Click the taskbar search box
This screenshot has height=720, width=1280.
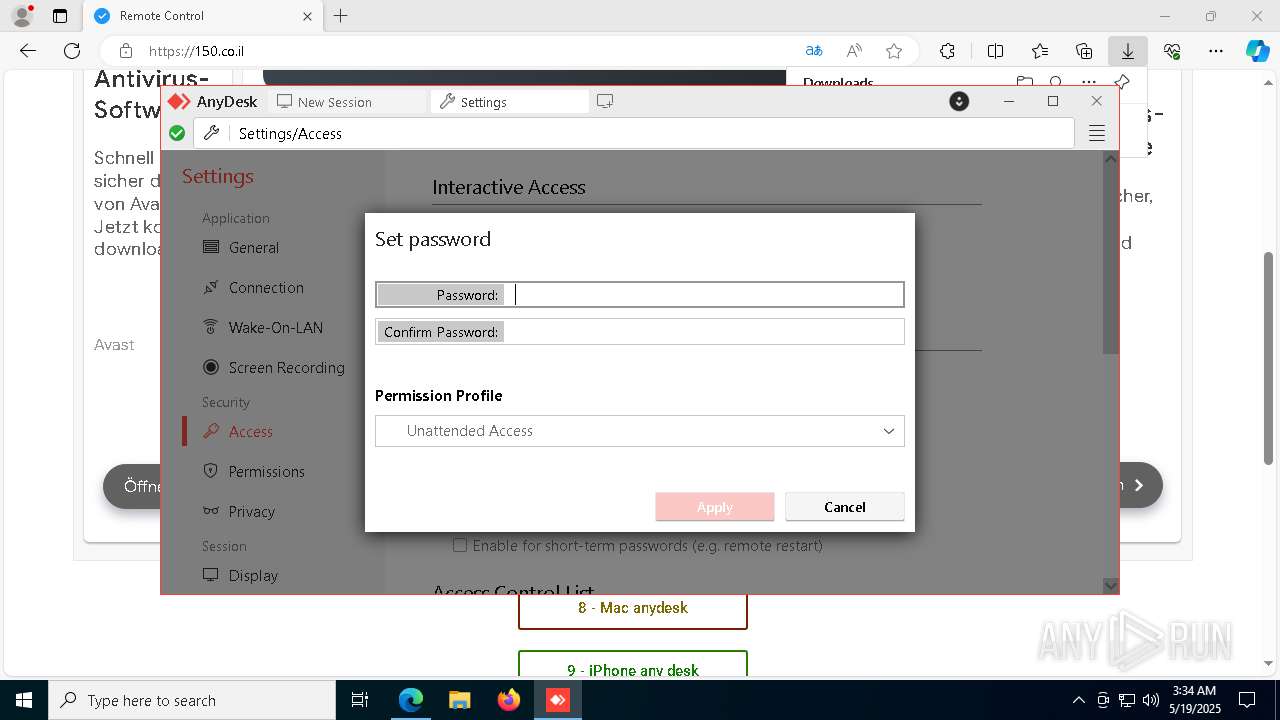point(192,700)
